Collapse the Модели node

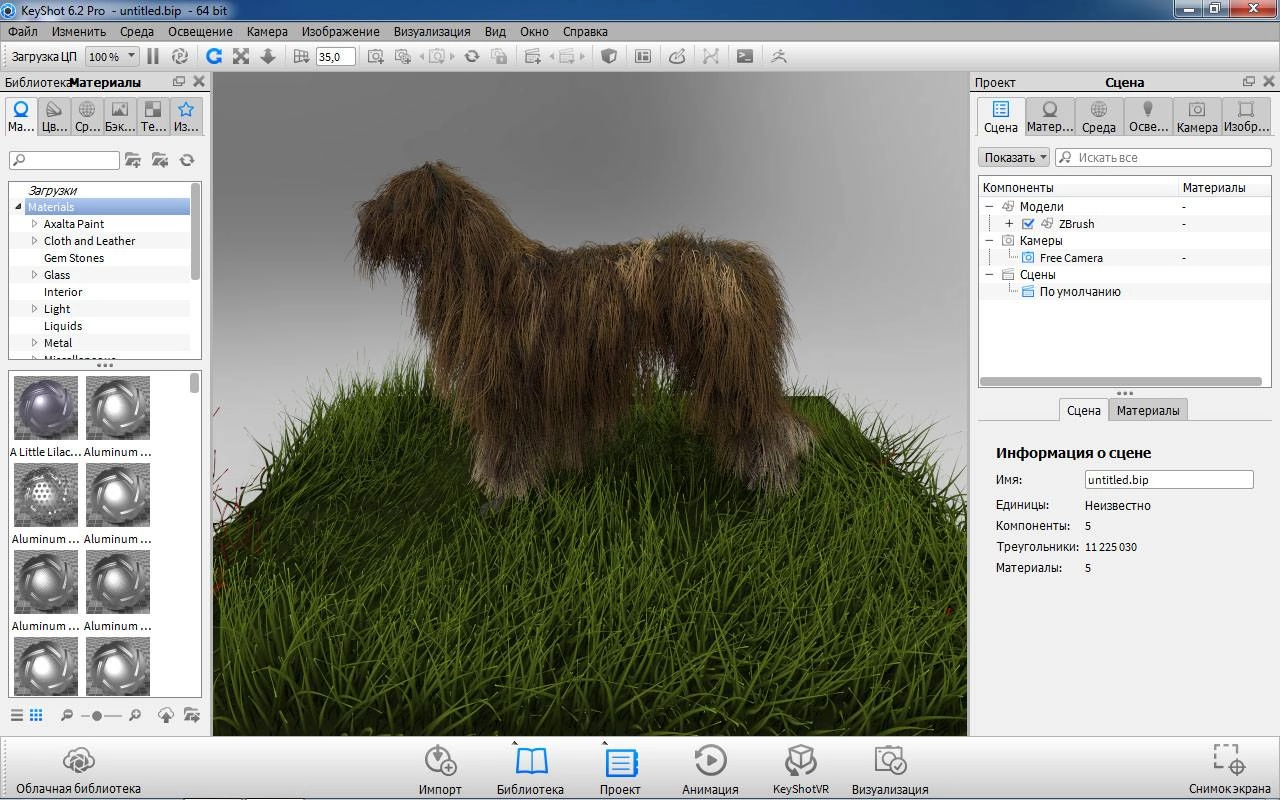point(989,207)
